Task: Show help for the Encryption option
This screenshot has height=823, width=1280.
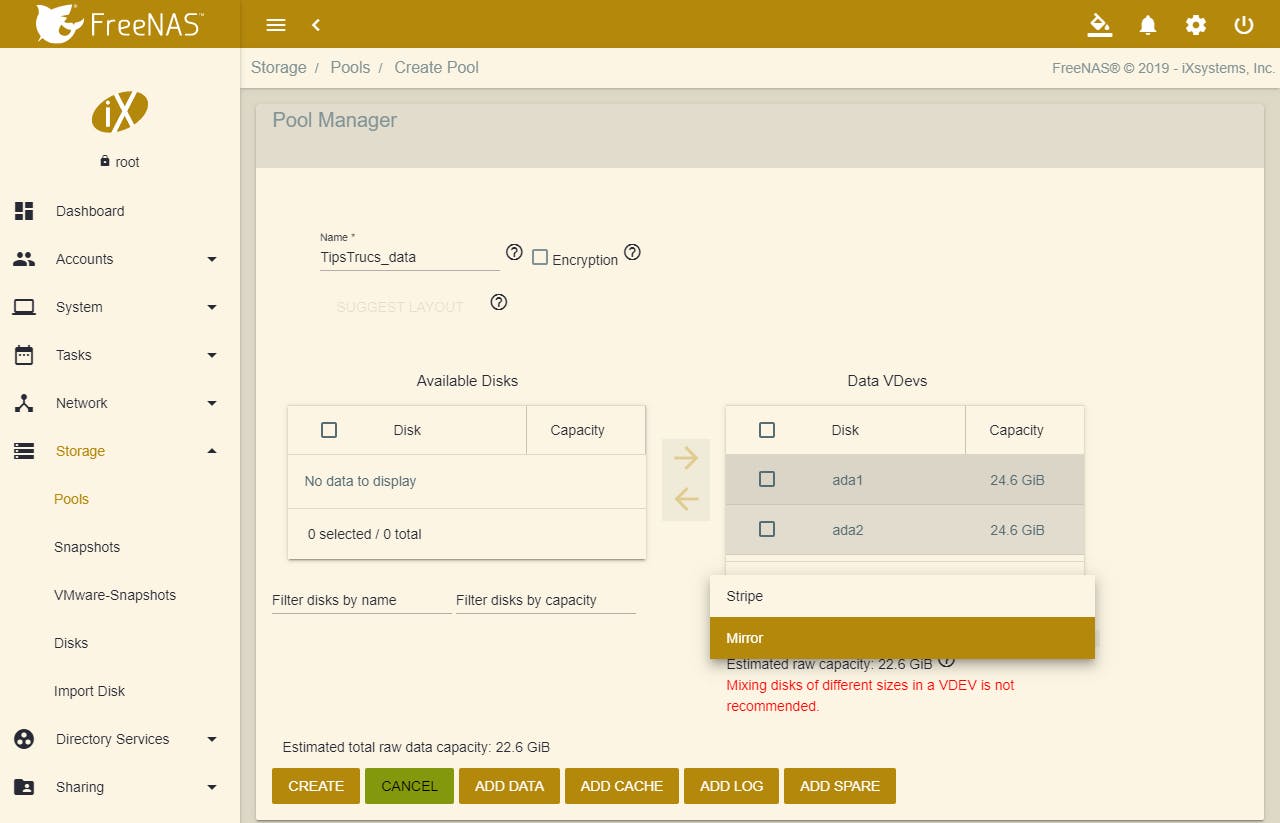Action: point(632,252)
